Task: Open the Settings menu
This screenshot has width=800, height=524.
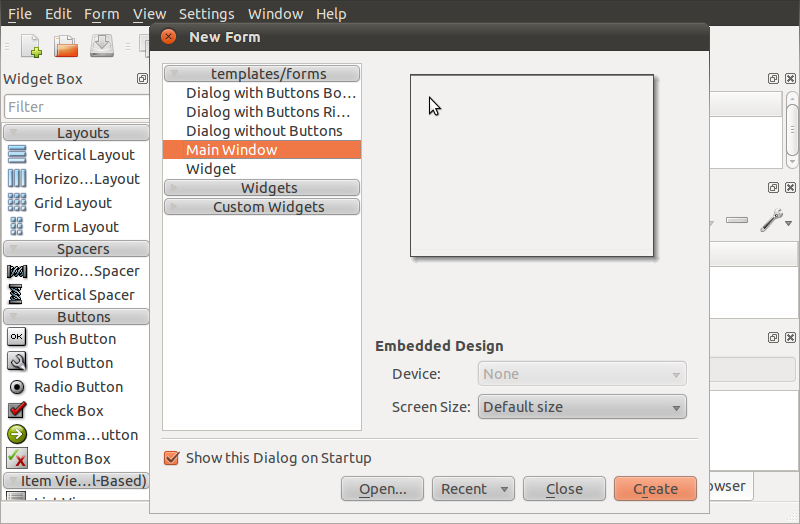Action: tap(207, 14)
